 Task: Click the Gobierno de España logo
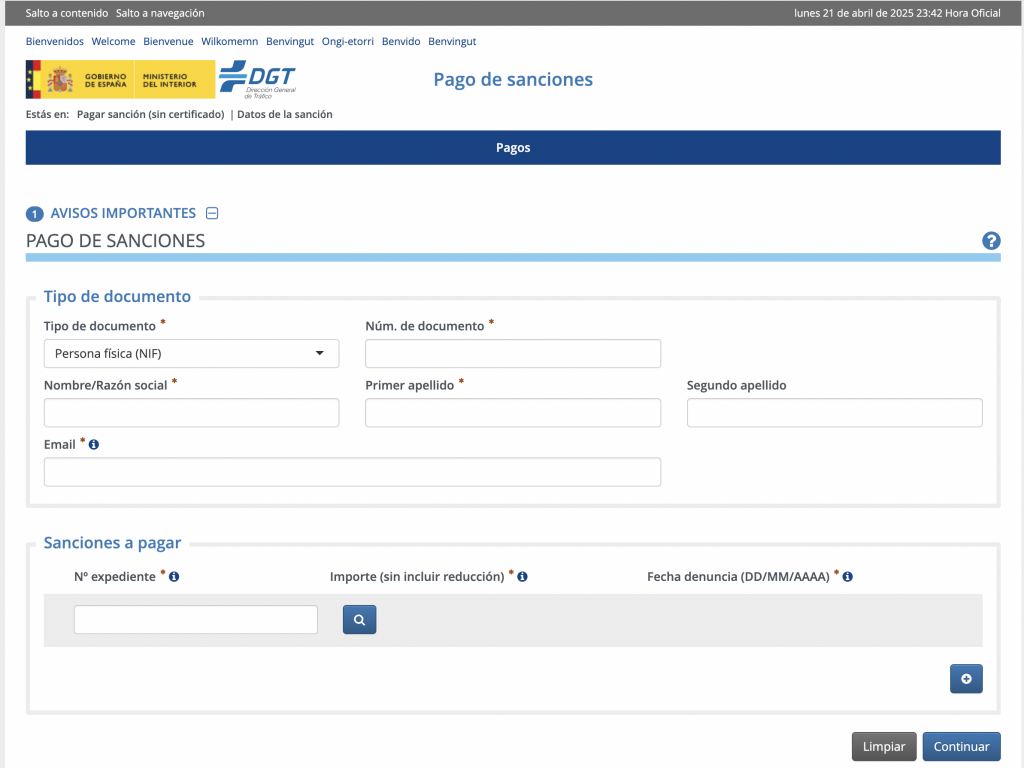tap(120, 79)
